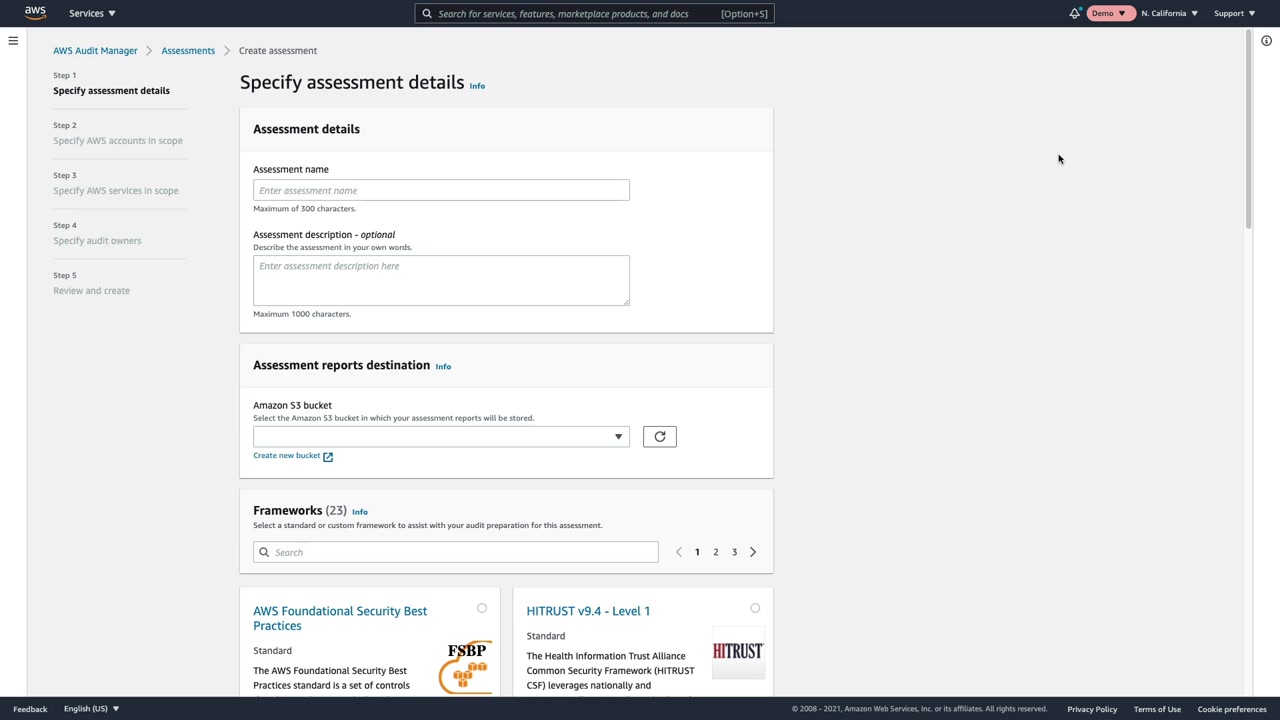Viewport: 1280px width, 720px height.
Task: Open Info link beside Frameworks heading
Action: point(360,512)
